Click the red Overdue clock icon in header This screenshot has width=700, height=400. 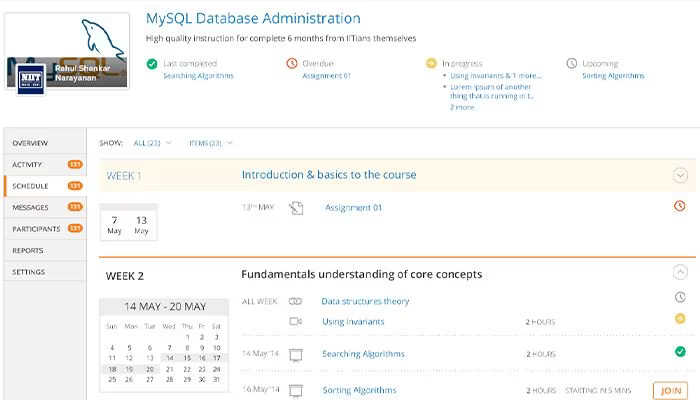292,63
